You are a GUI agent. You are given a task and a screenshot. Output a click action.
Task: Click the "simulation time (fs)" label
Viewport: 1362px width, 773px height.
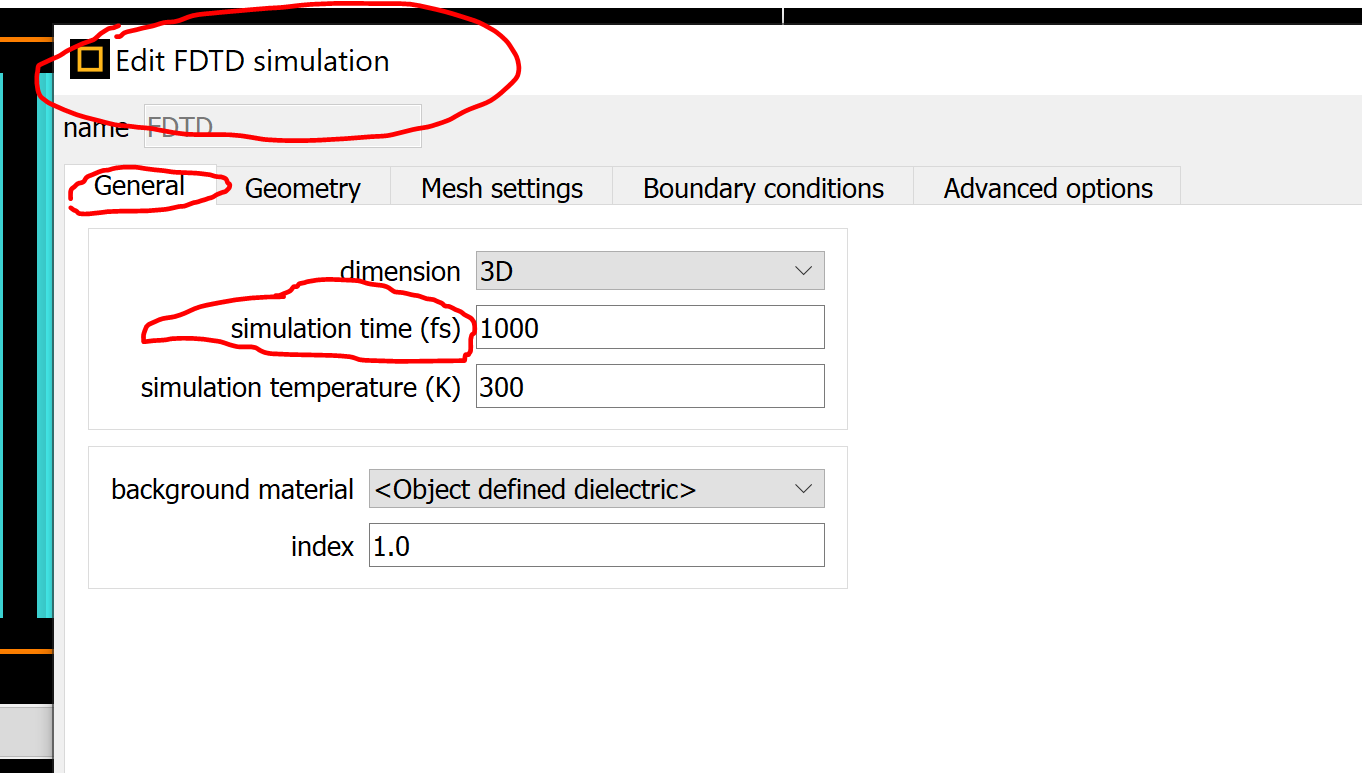click(345, 328)
